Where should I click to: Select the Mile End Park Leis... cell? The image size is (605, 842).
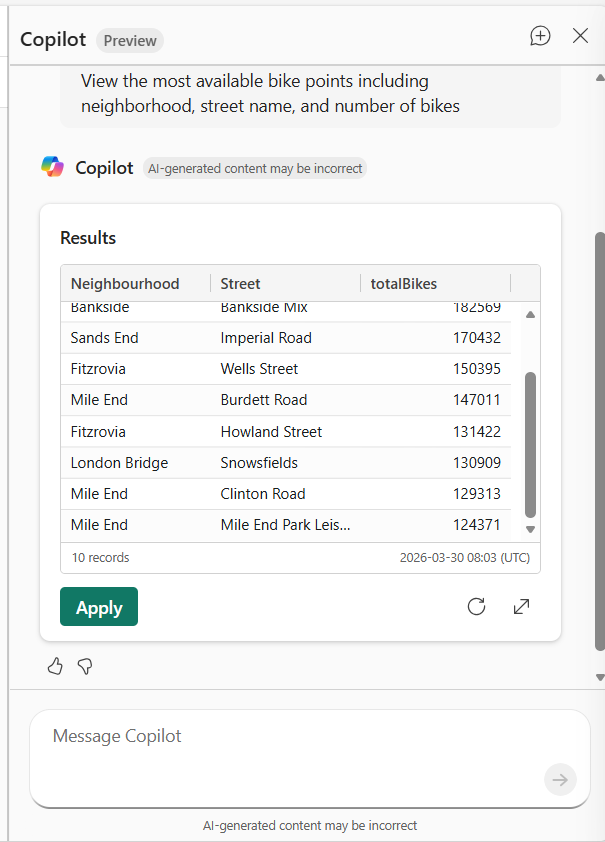285,525
